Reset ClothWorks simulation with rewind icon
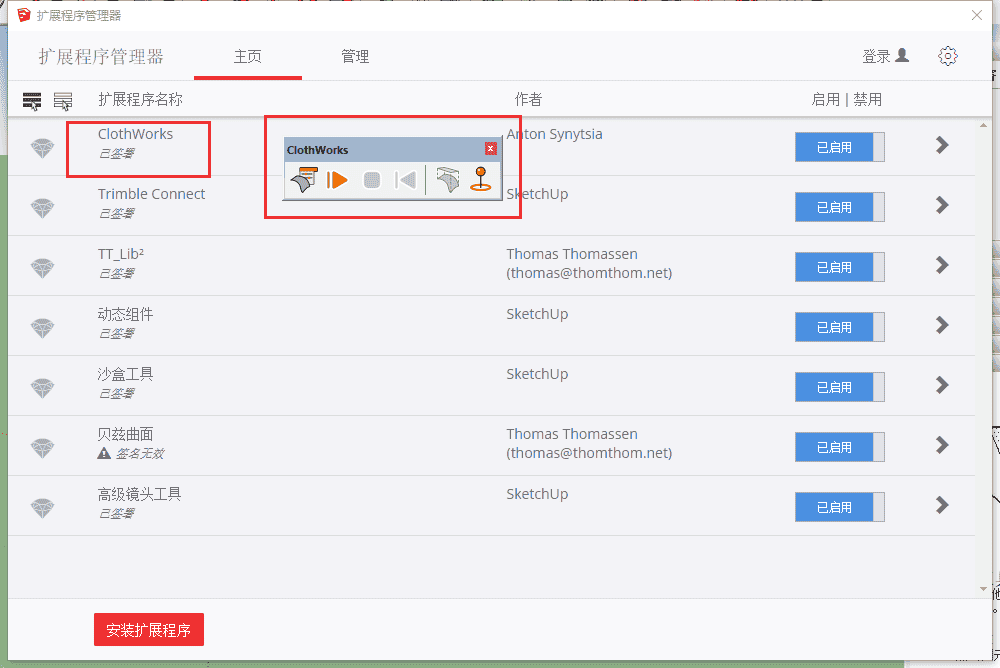The width and height of the screenshot is (1000, 668). [406, 180]
